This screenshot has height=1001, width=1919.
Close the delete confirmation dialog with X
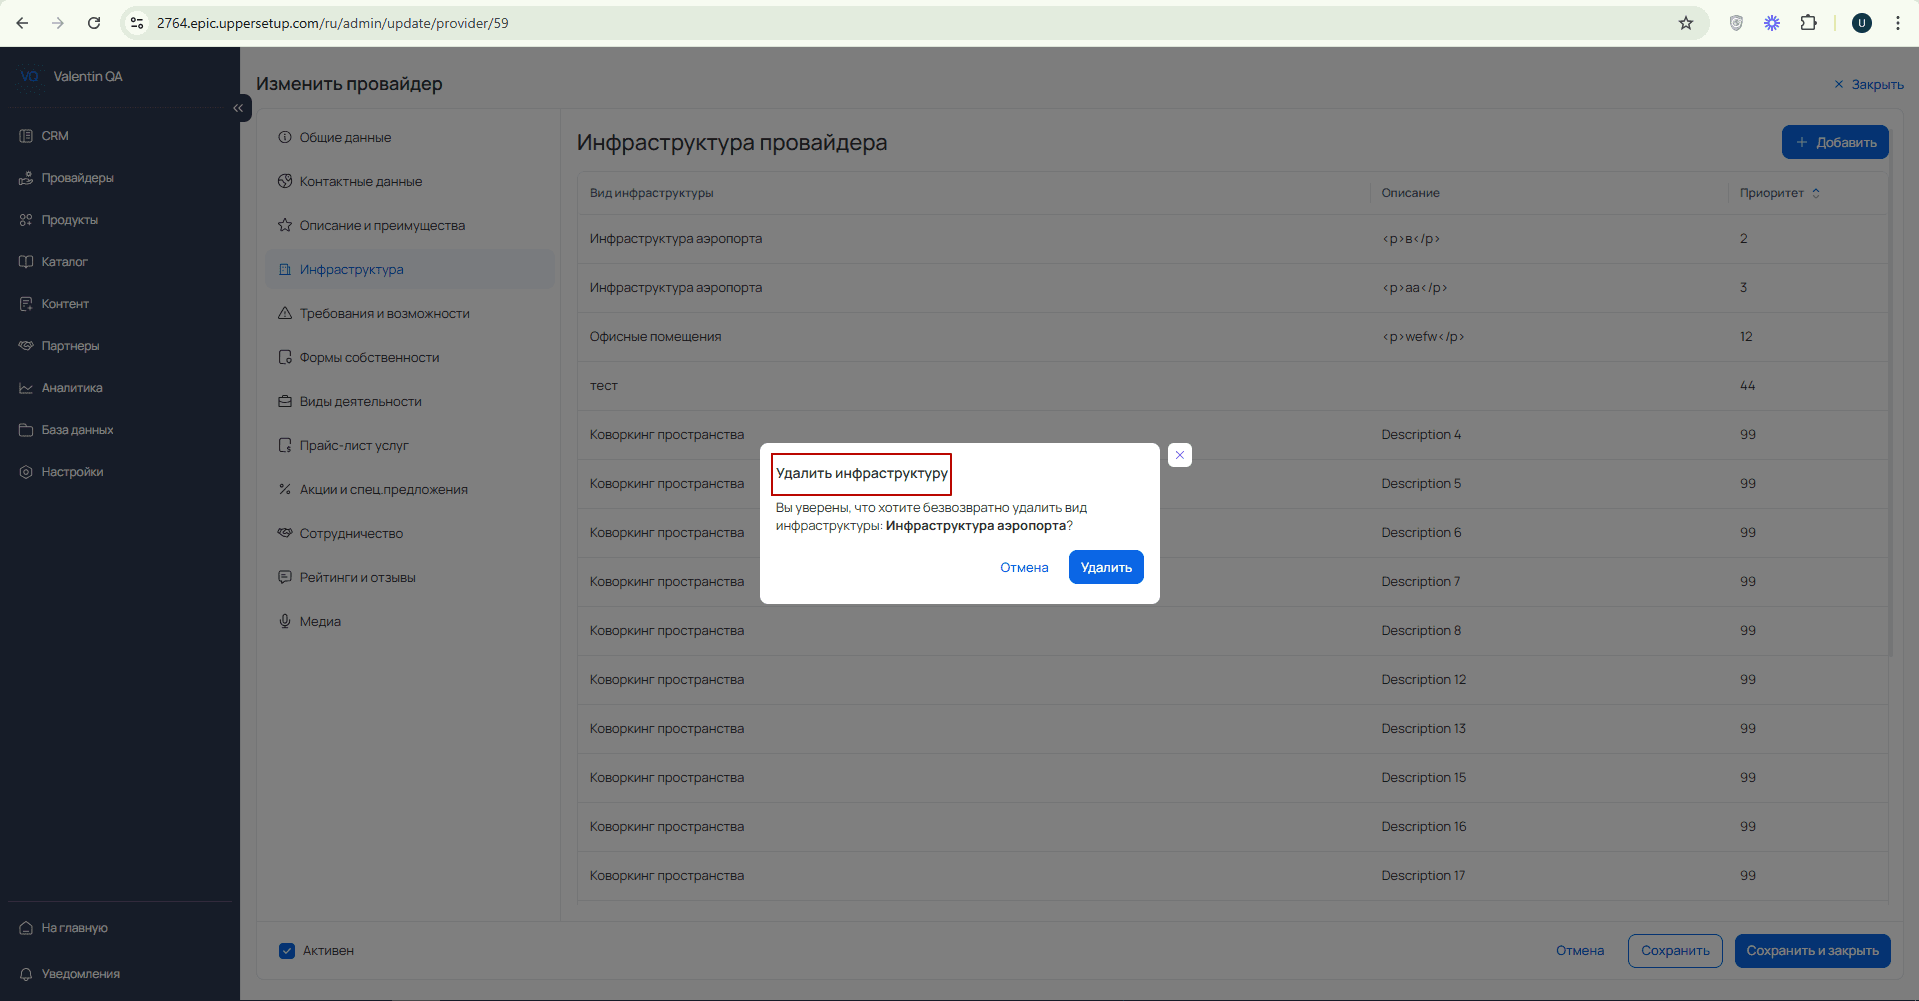click(1180, 455)
